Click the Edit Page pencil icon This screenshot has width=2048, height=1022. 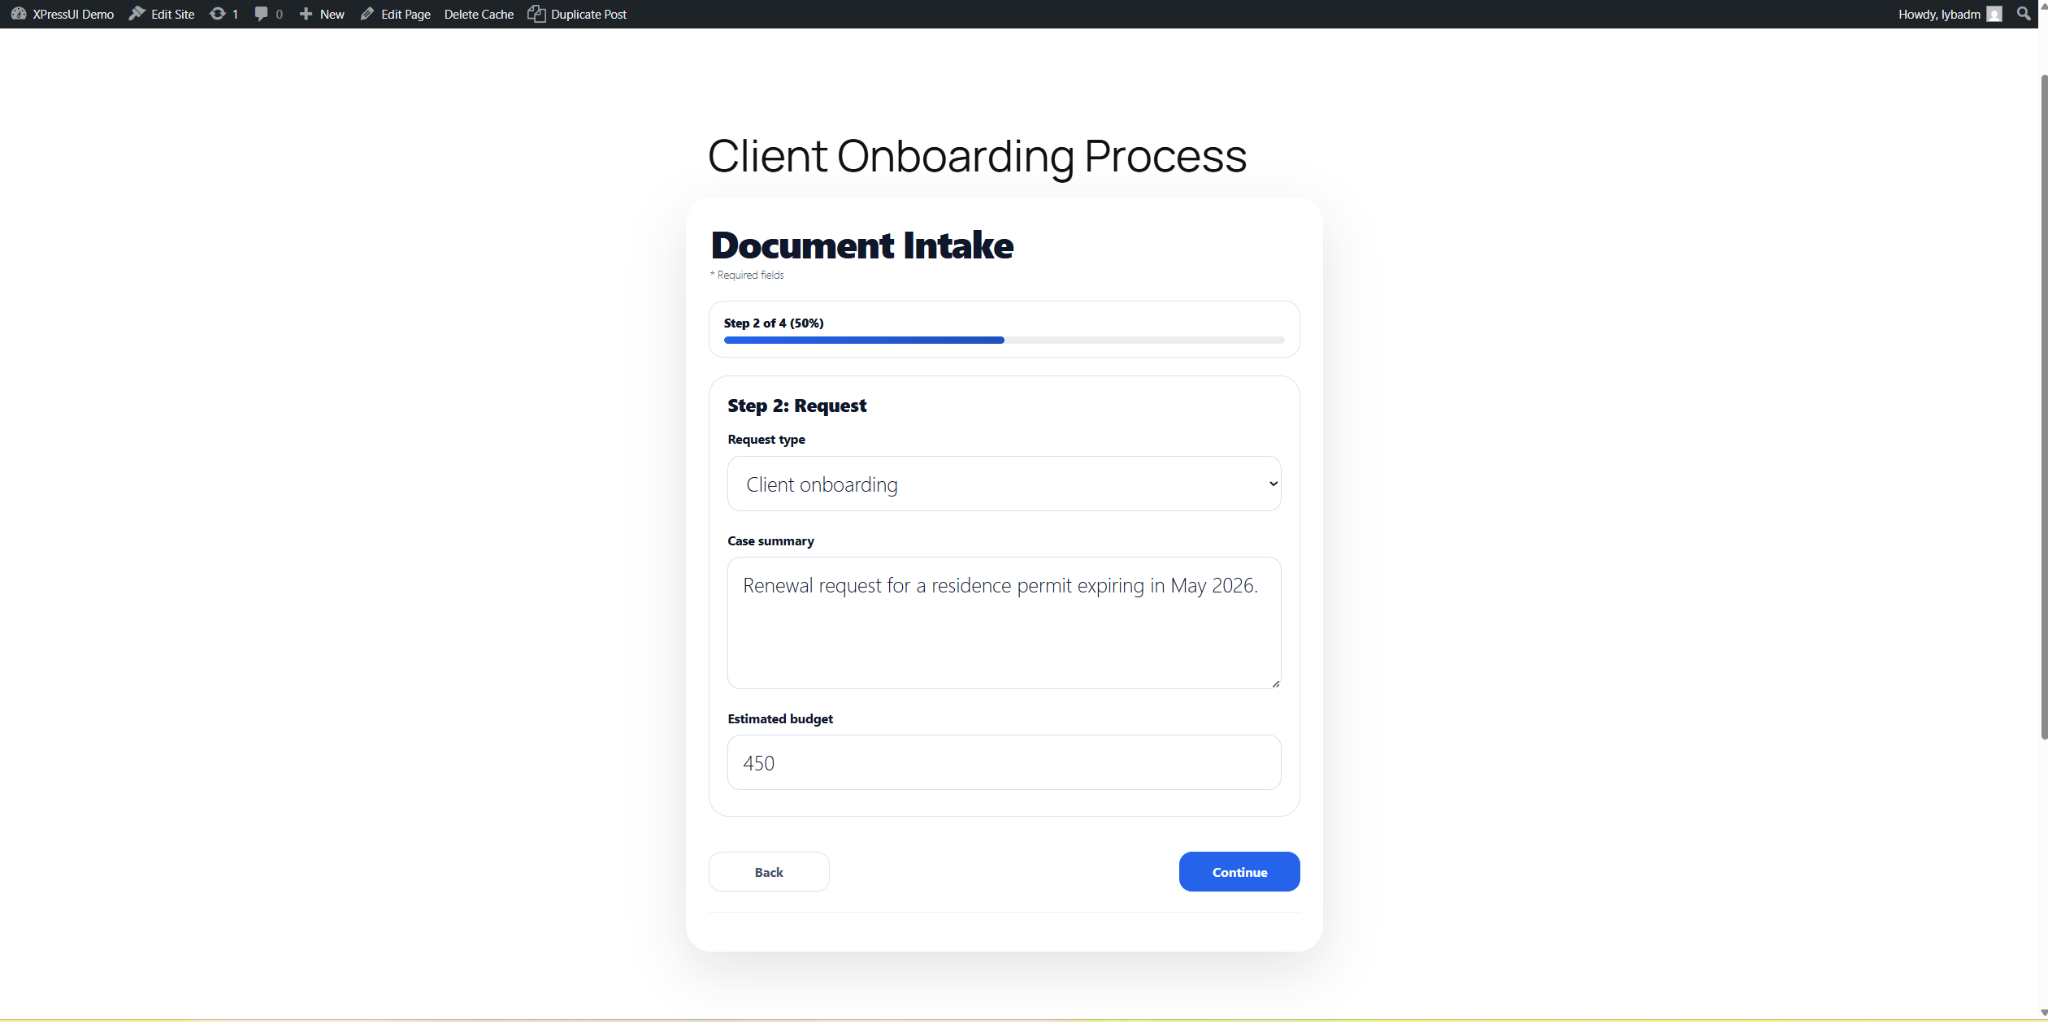pos(366,14)
